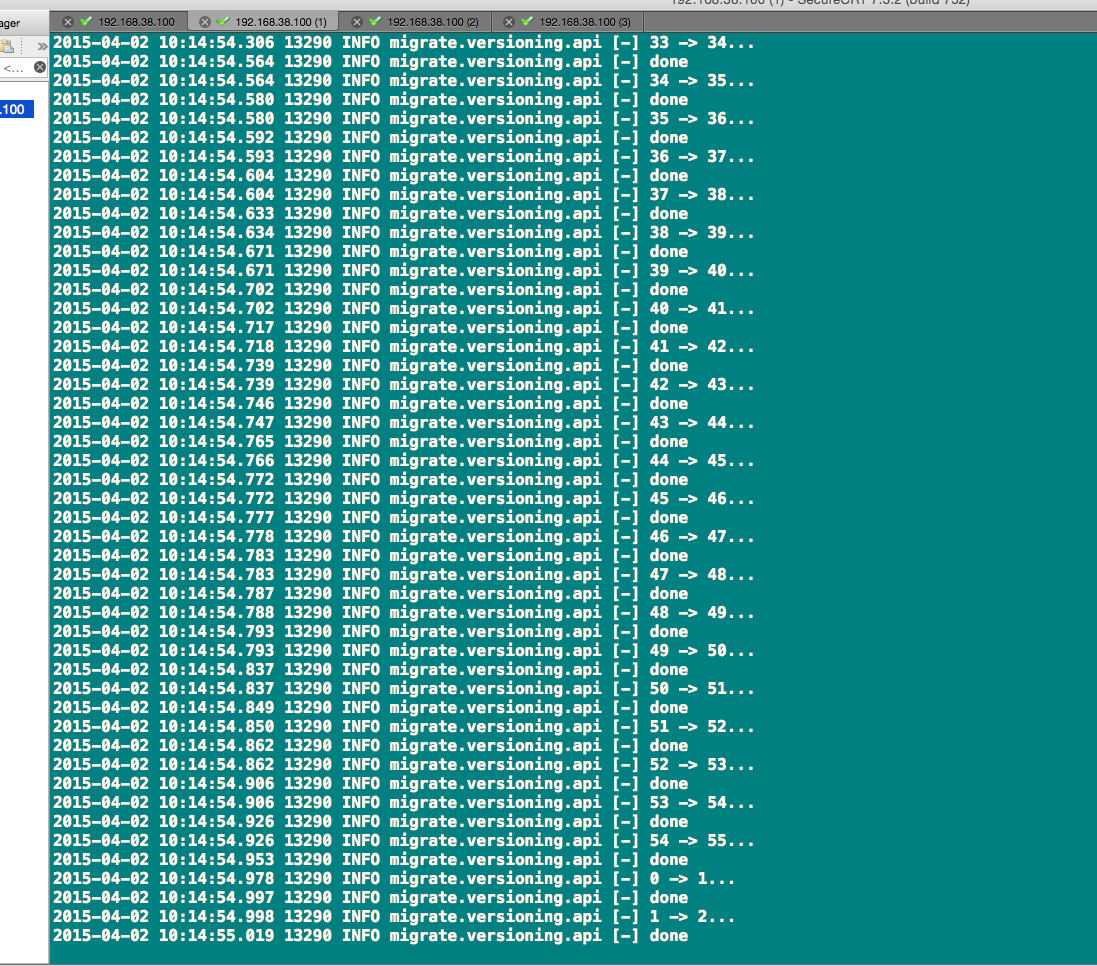1097x966 pixels.
Task: Click the log line '33 -> 34...'
Action: [x=404, y=43]
